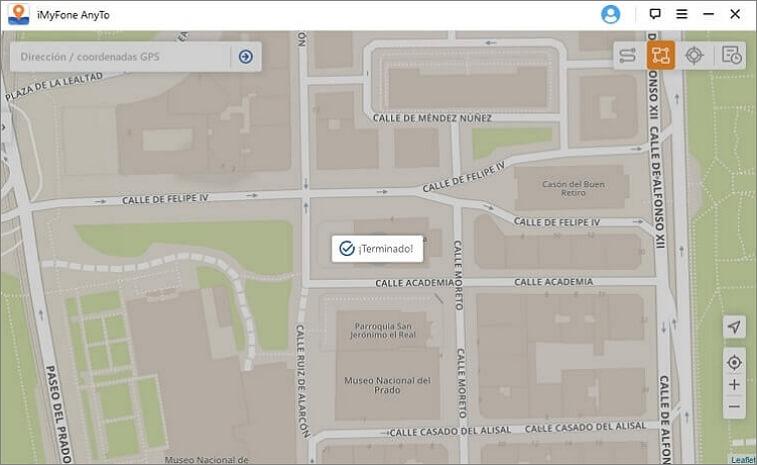This screenshot has width=757, height=465.
Task: Open the user account profile icon
Action: click(610, 14)
